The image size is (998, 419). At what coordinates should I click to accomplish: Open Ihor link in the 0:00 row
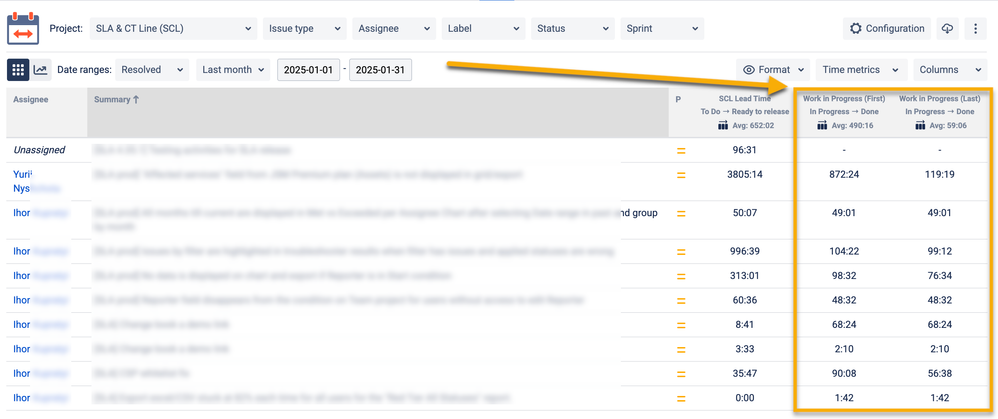click(22, 398)
